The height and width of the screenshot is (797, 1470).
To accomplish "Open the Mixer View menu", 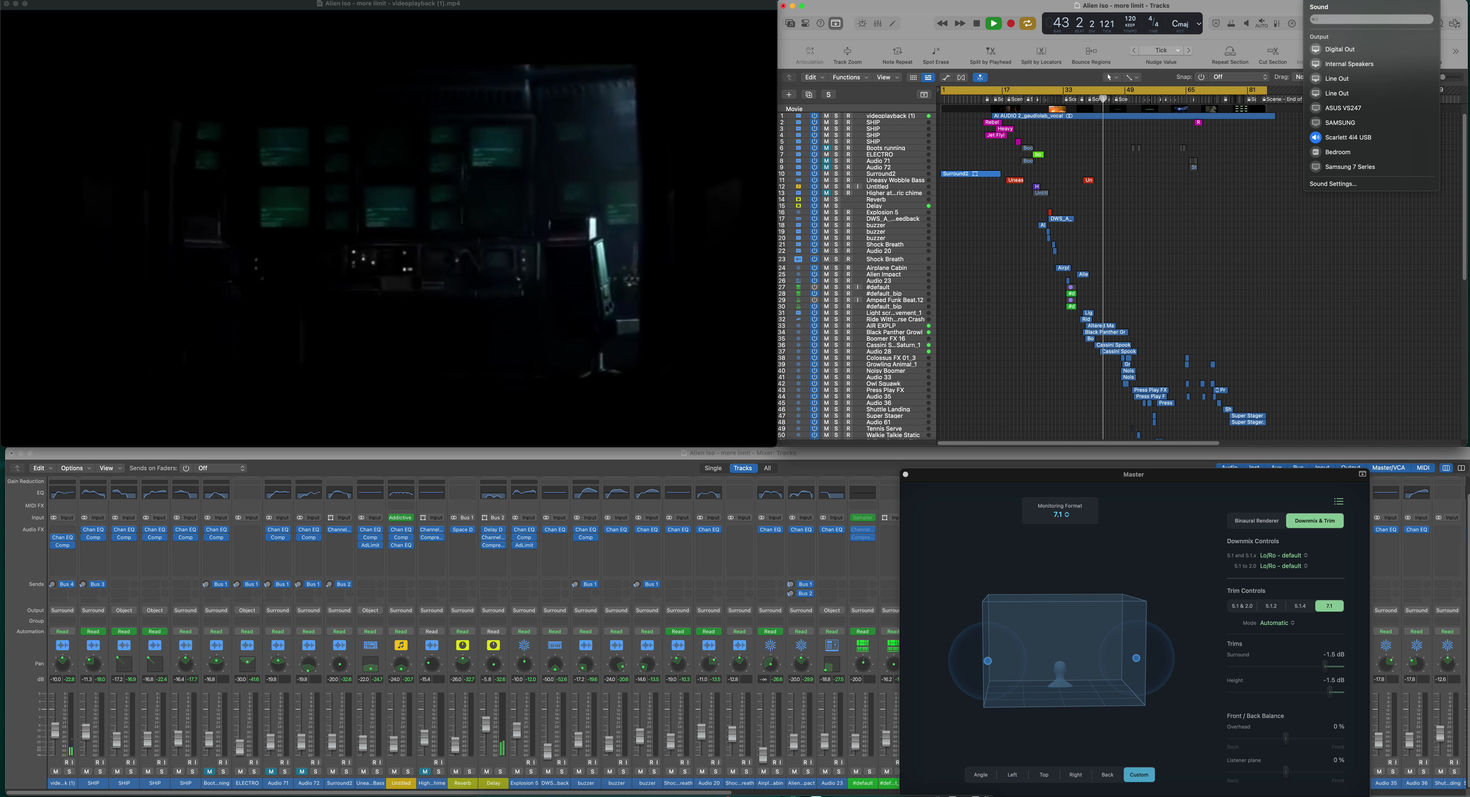I will (109, 468).
